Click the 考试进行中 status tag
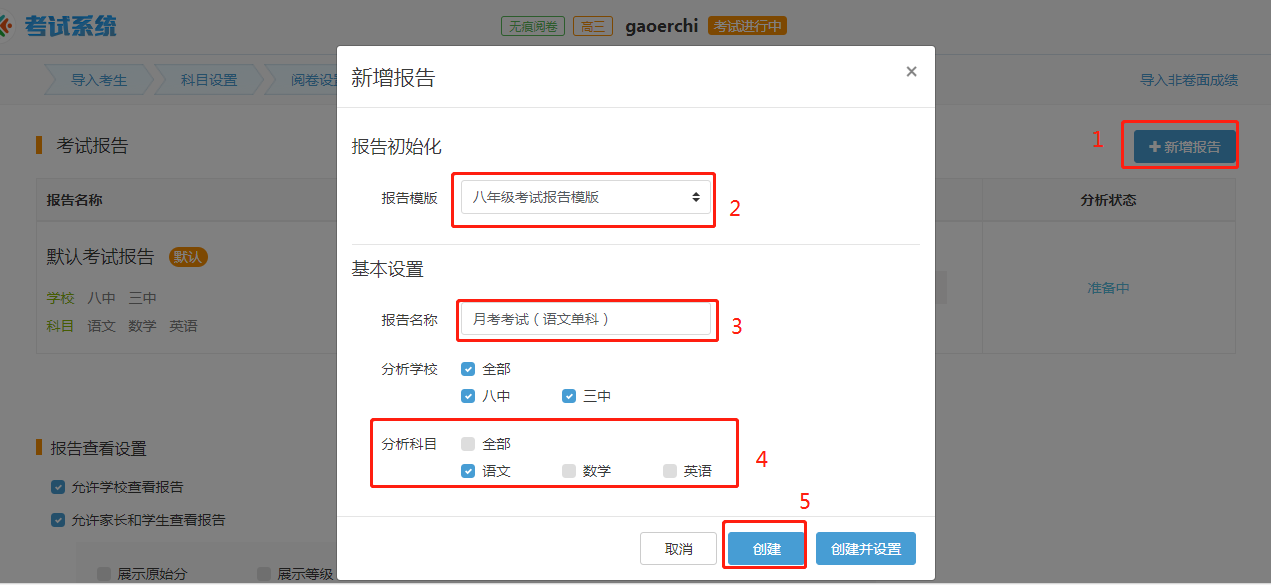 (747, 26)
